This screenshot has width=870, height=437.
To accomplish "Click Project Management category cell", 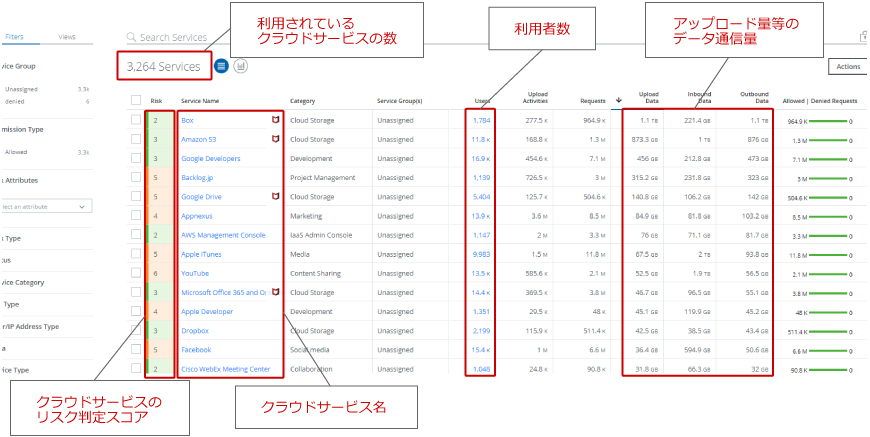I will click(x=322, y=177).
